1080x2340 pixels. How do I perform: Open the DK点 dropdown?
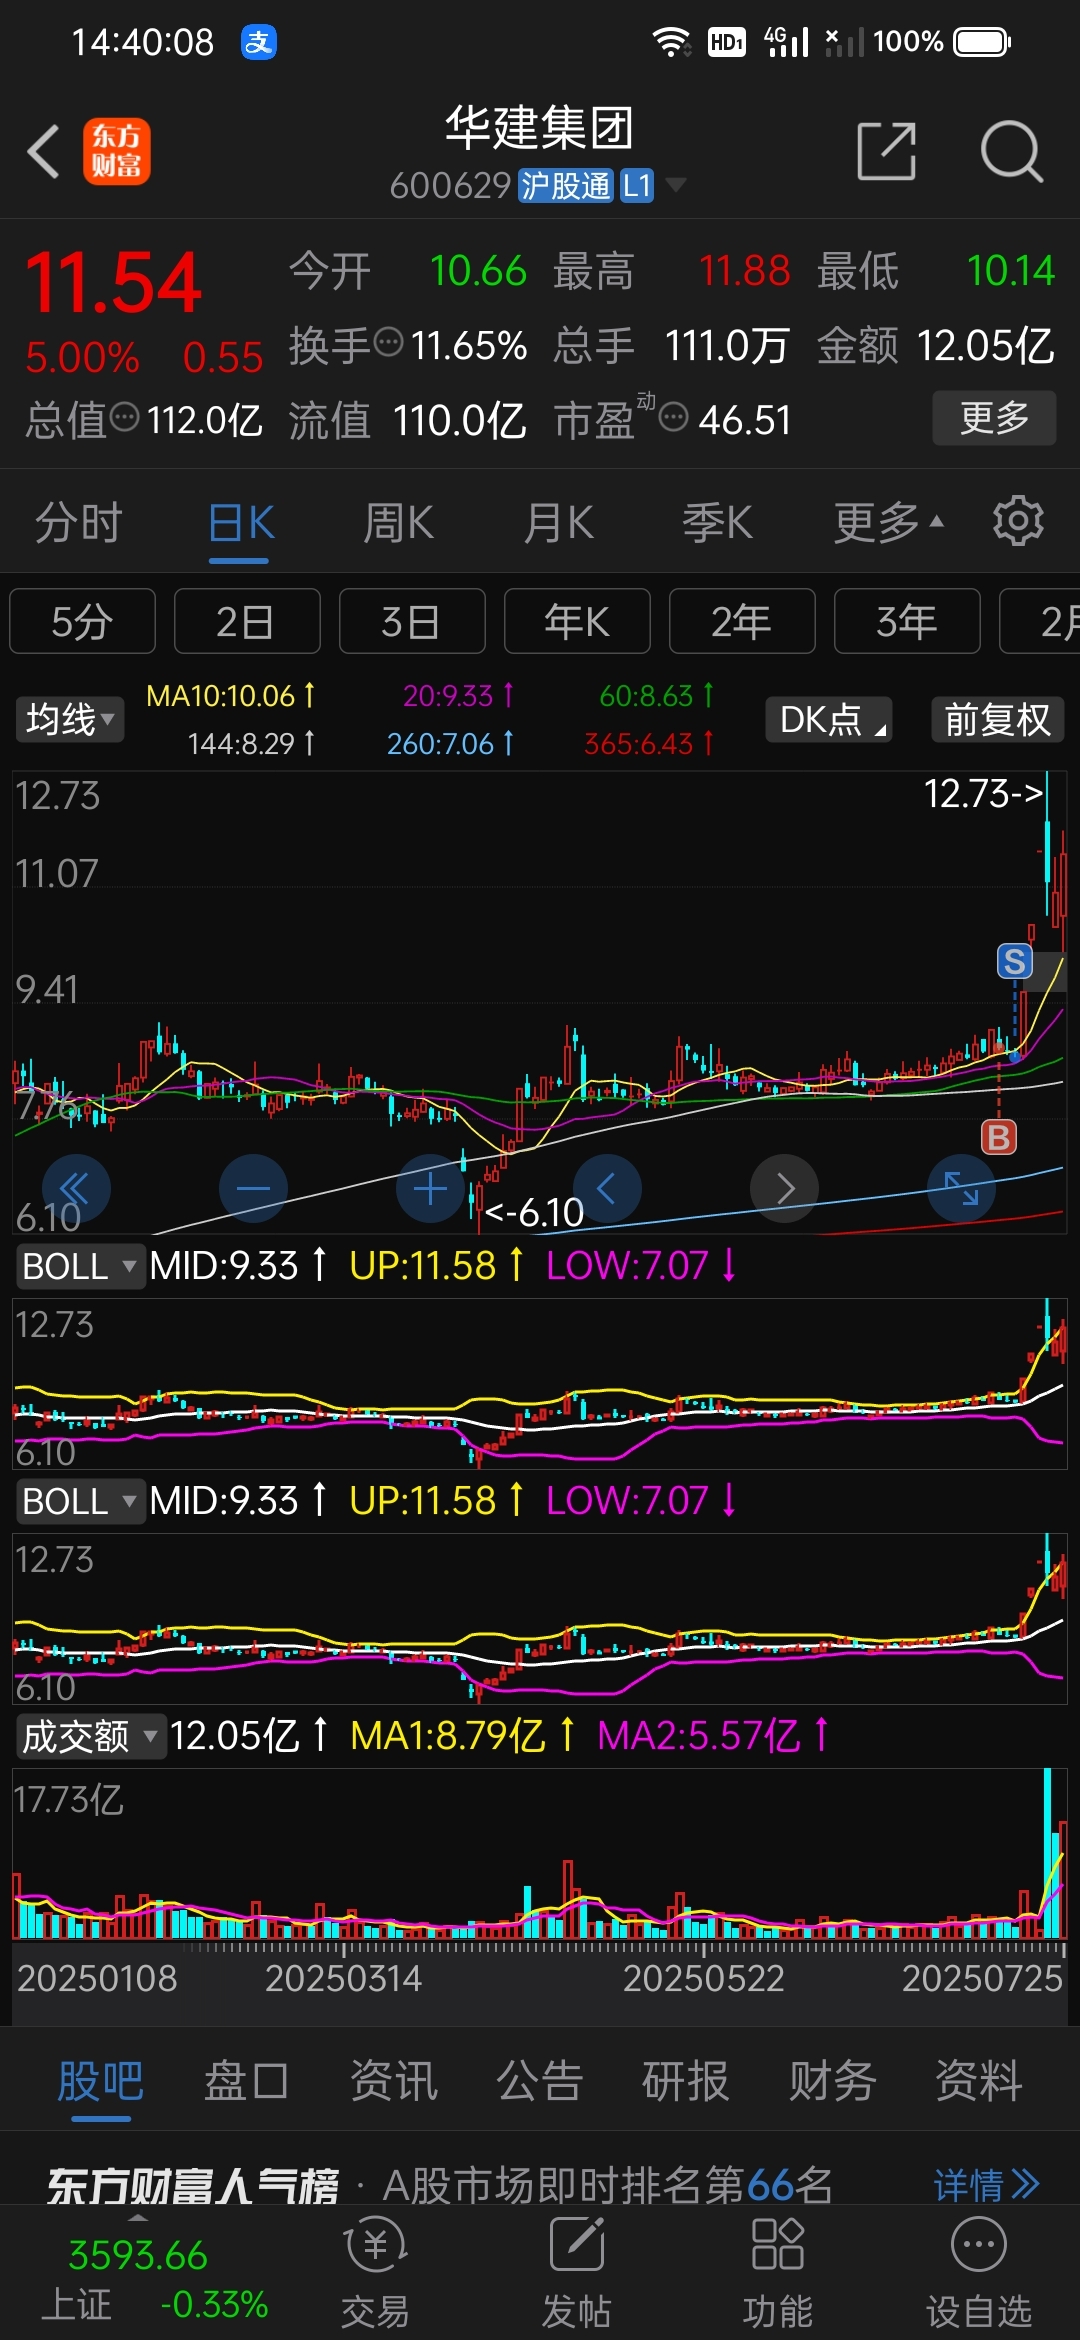[829, 719]
